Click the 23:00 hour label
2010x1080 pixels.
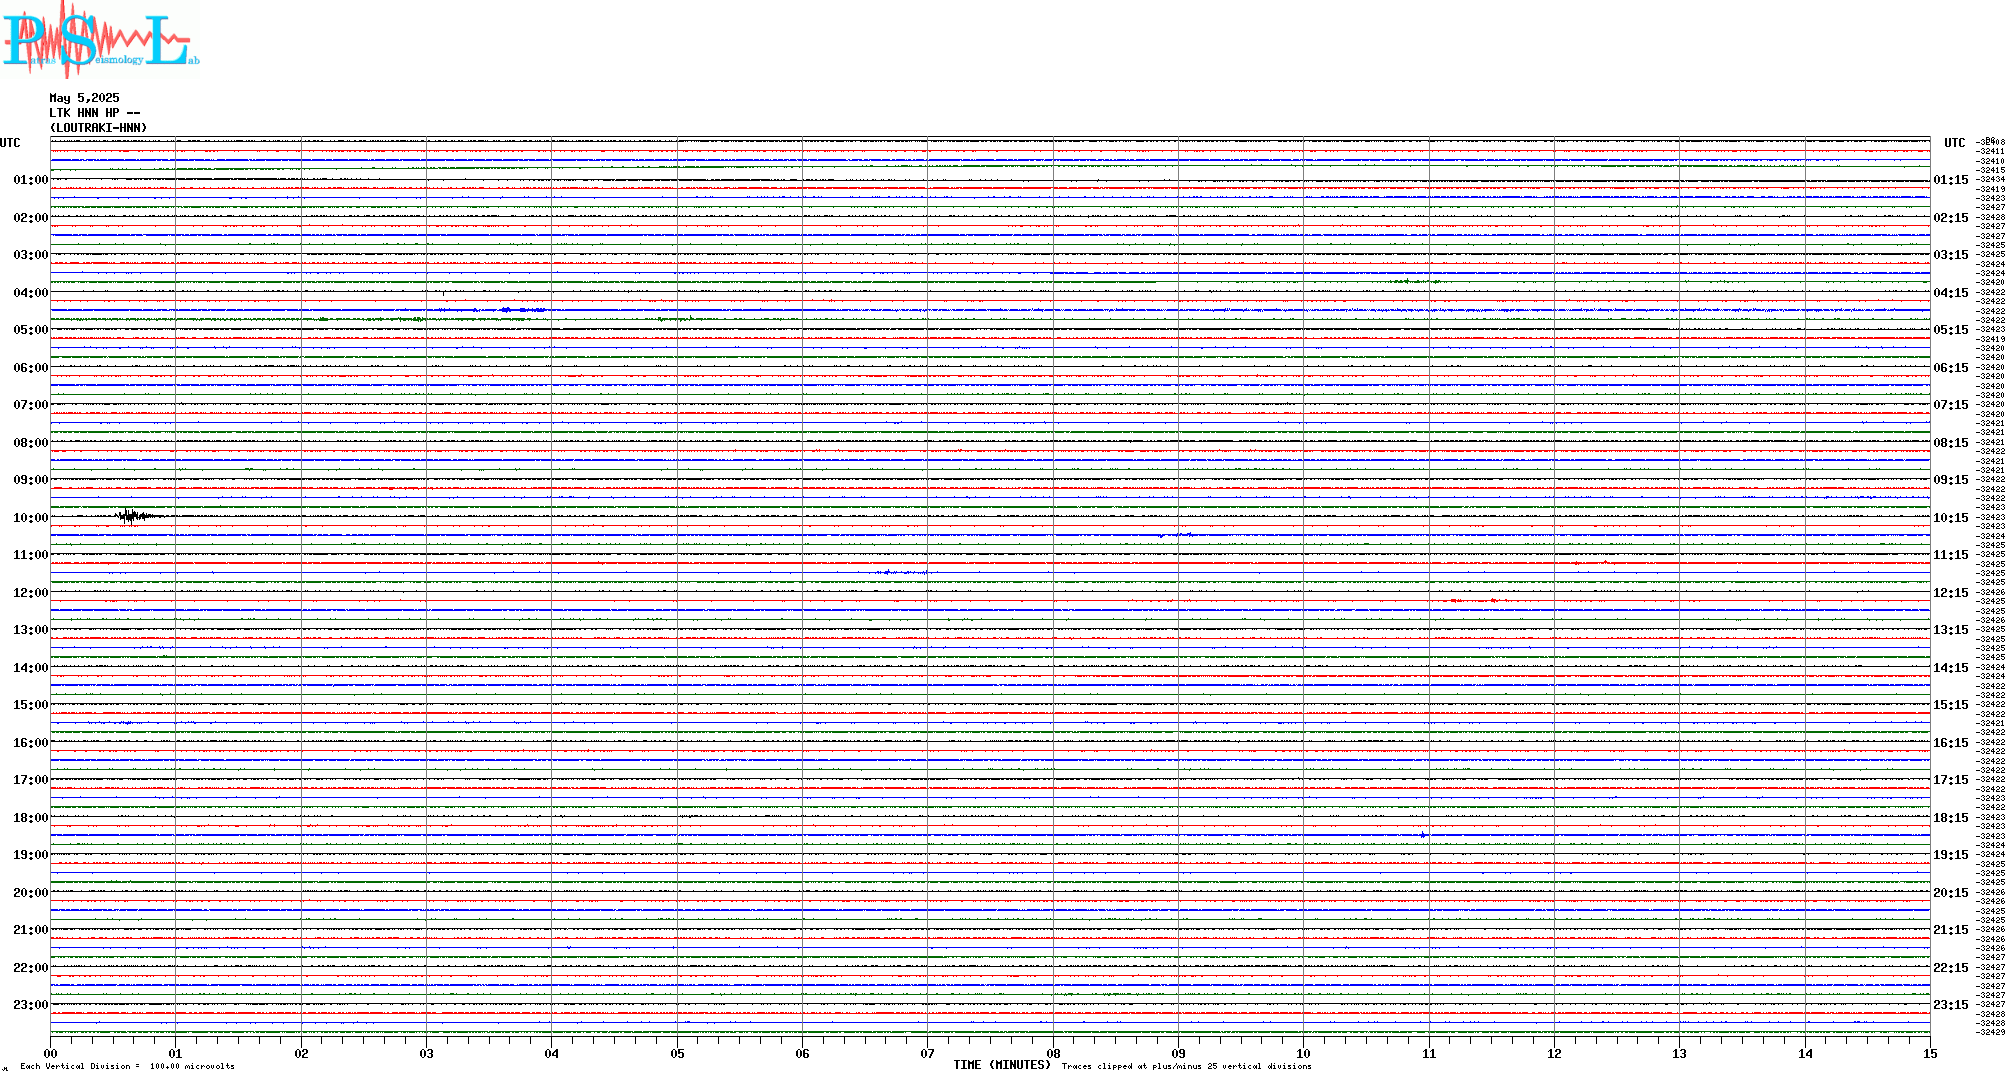pos(31,1005)
